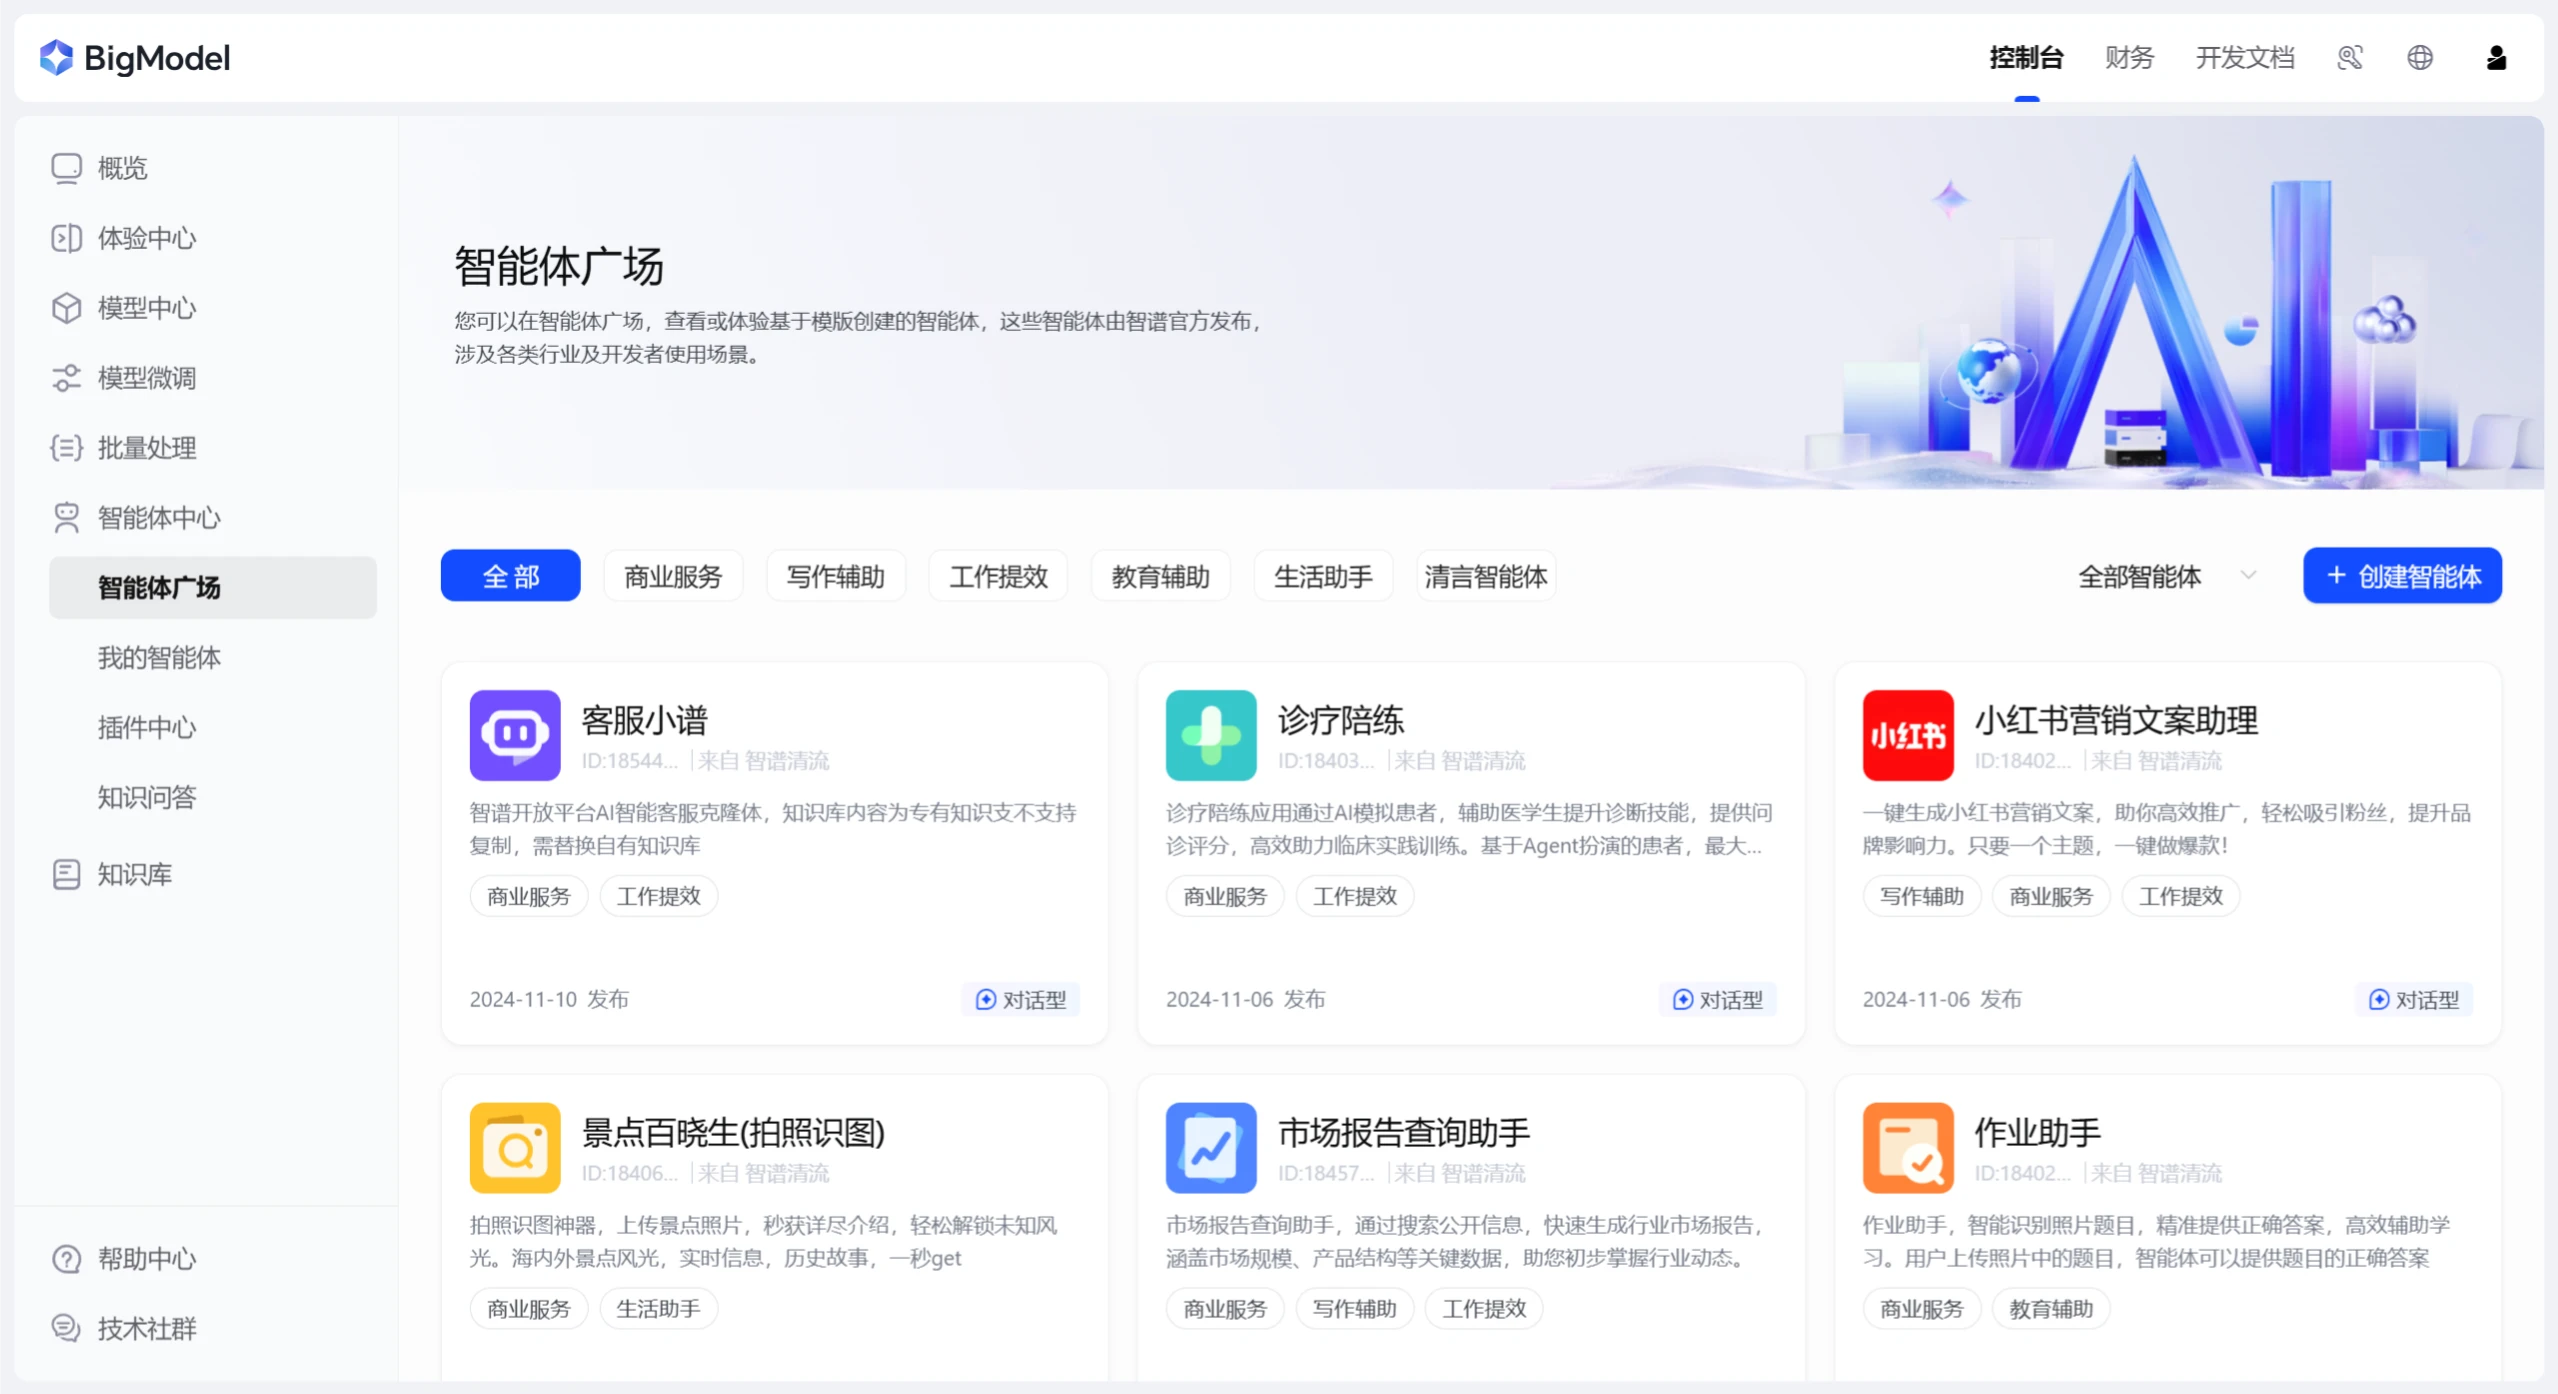2558x1394 pixels.
Task: Click the 批量处理 sidebar icon
Action: [66, 447]
